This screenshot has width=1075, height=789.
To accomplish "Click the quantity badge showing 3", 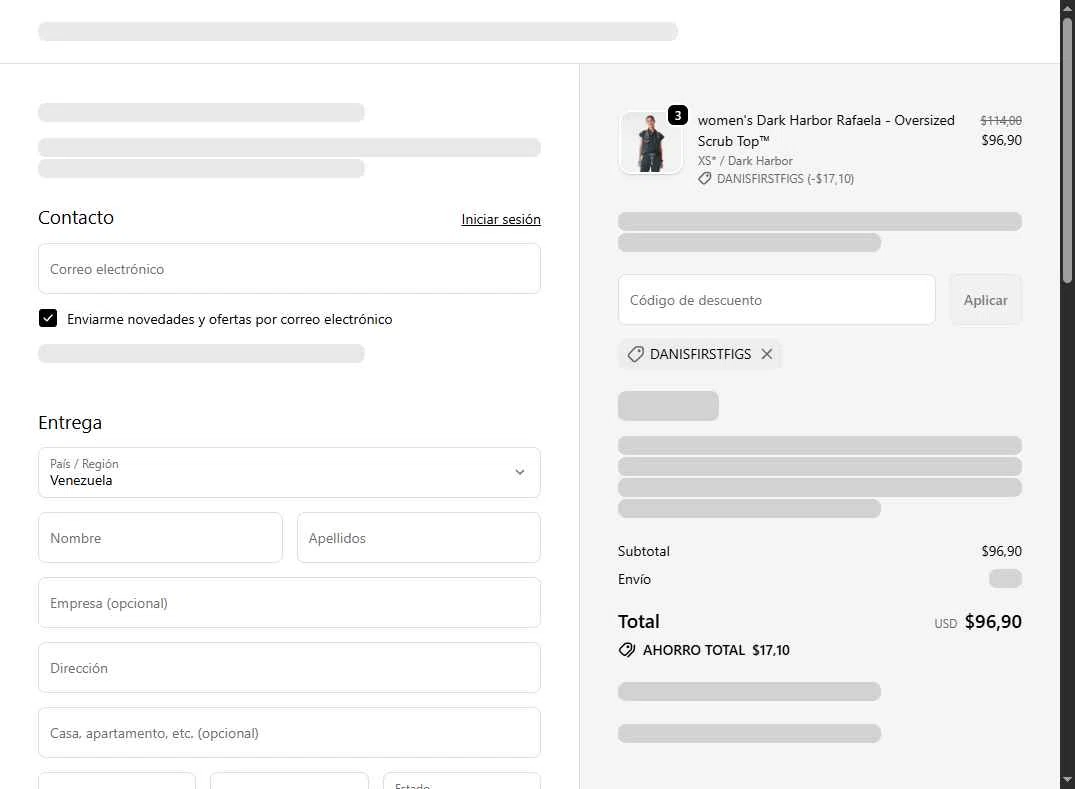I will tap(678, 115).
